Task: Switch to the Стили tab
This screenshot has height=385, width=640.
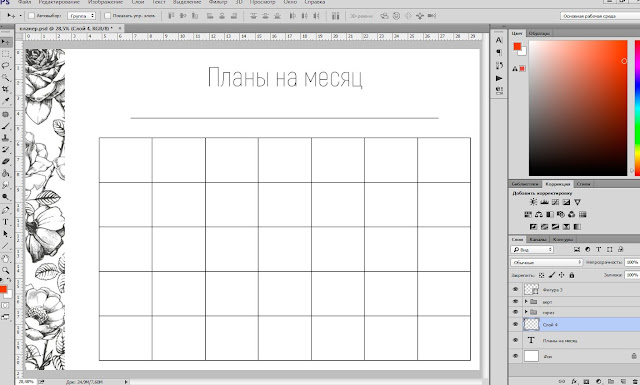Action: click(x=583, y=184)
